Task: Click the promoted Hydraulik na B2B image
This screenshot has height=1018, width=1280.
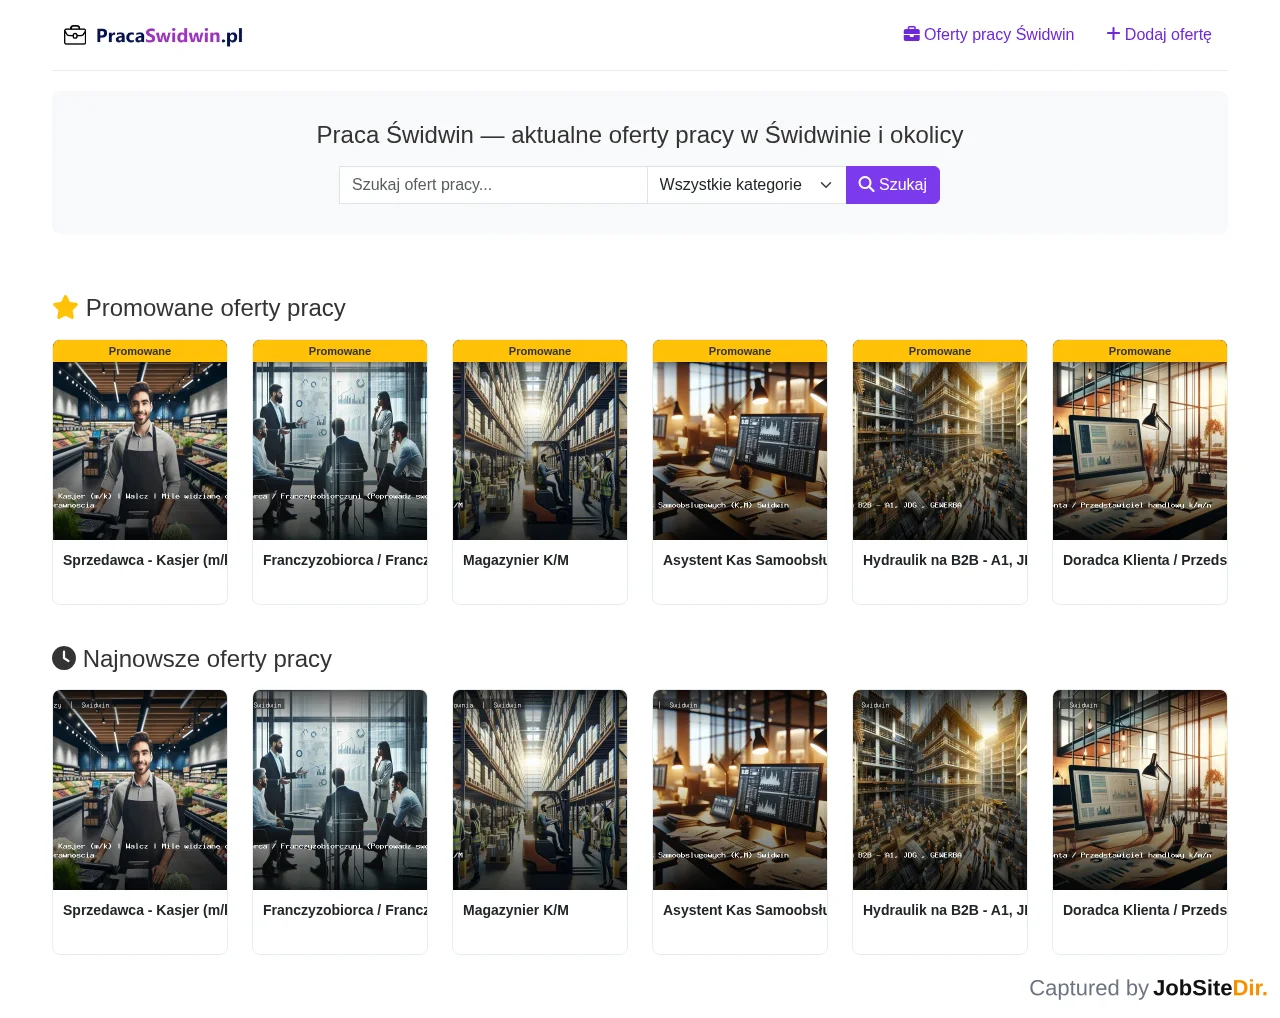Action: point(940,451)
